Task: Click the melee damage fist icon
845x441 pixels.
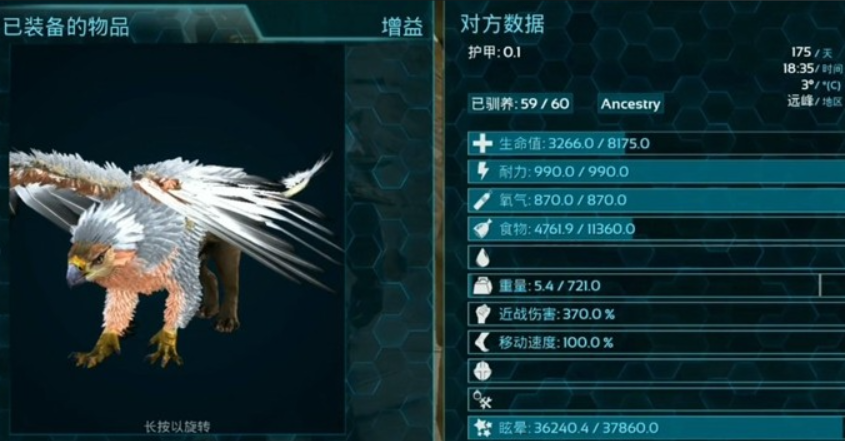Action: 482,314
